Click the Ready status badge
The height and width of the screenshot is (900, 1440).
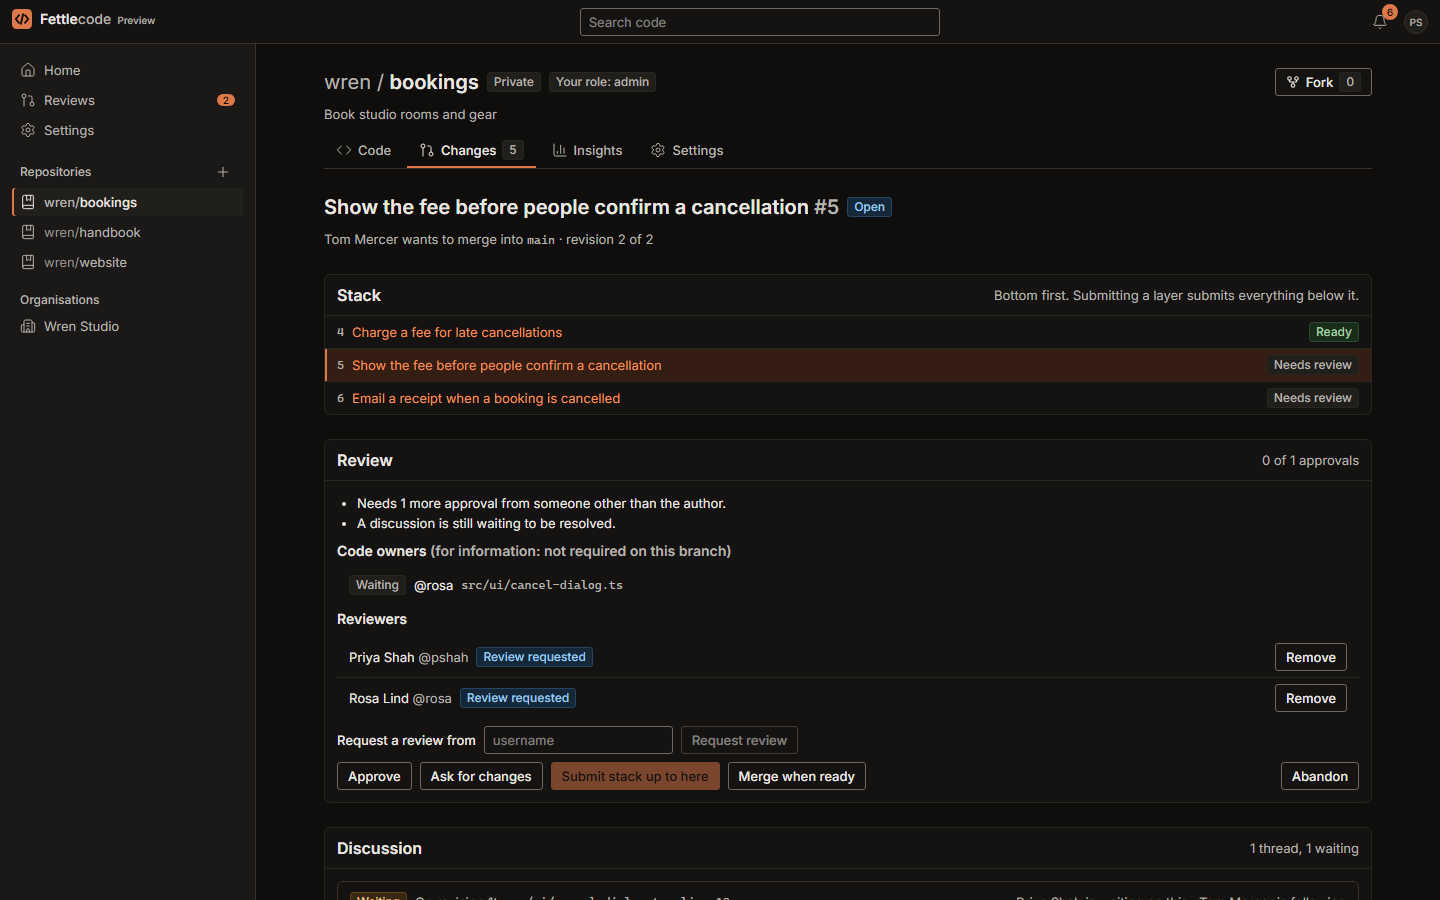tap(1333, 332)
